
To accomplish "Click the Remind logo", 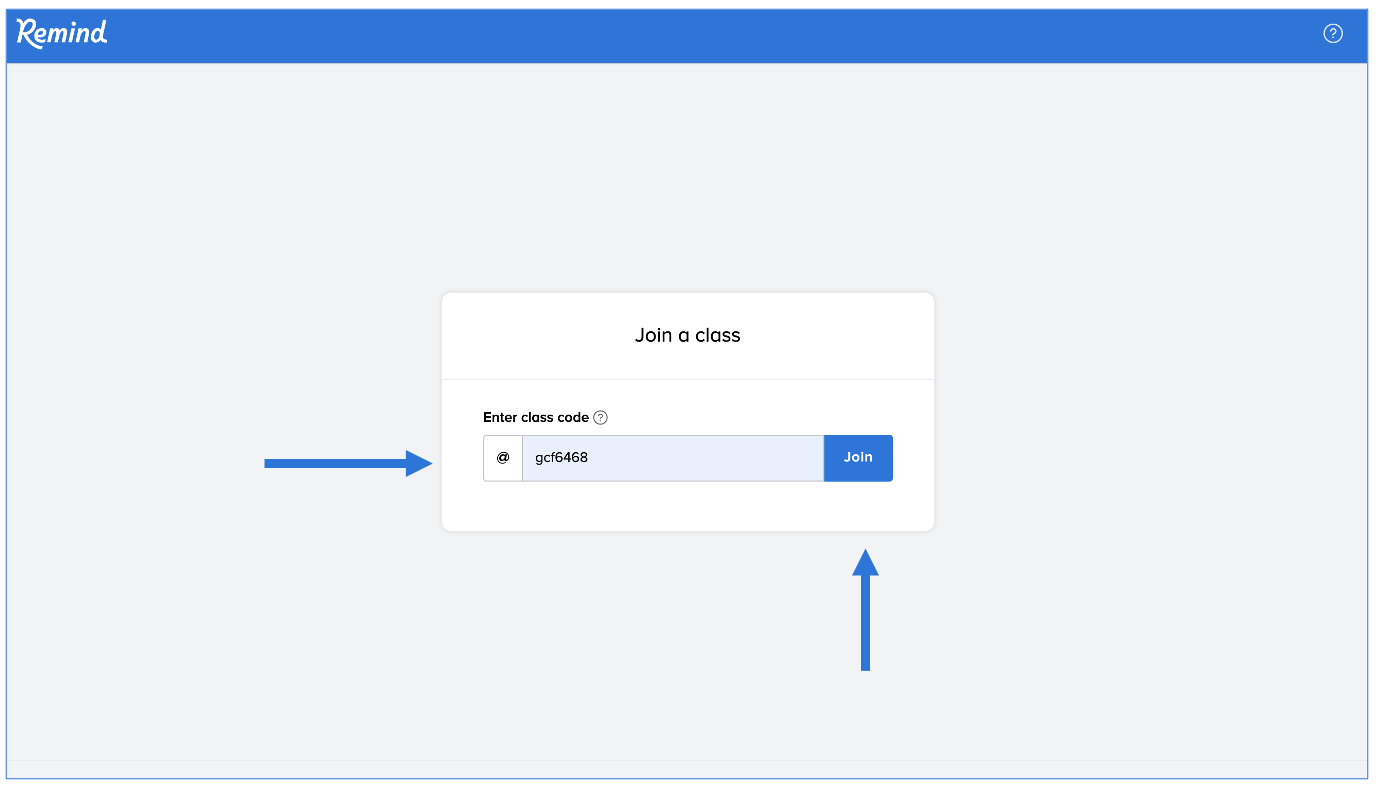I will click(62, 33).
